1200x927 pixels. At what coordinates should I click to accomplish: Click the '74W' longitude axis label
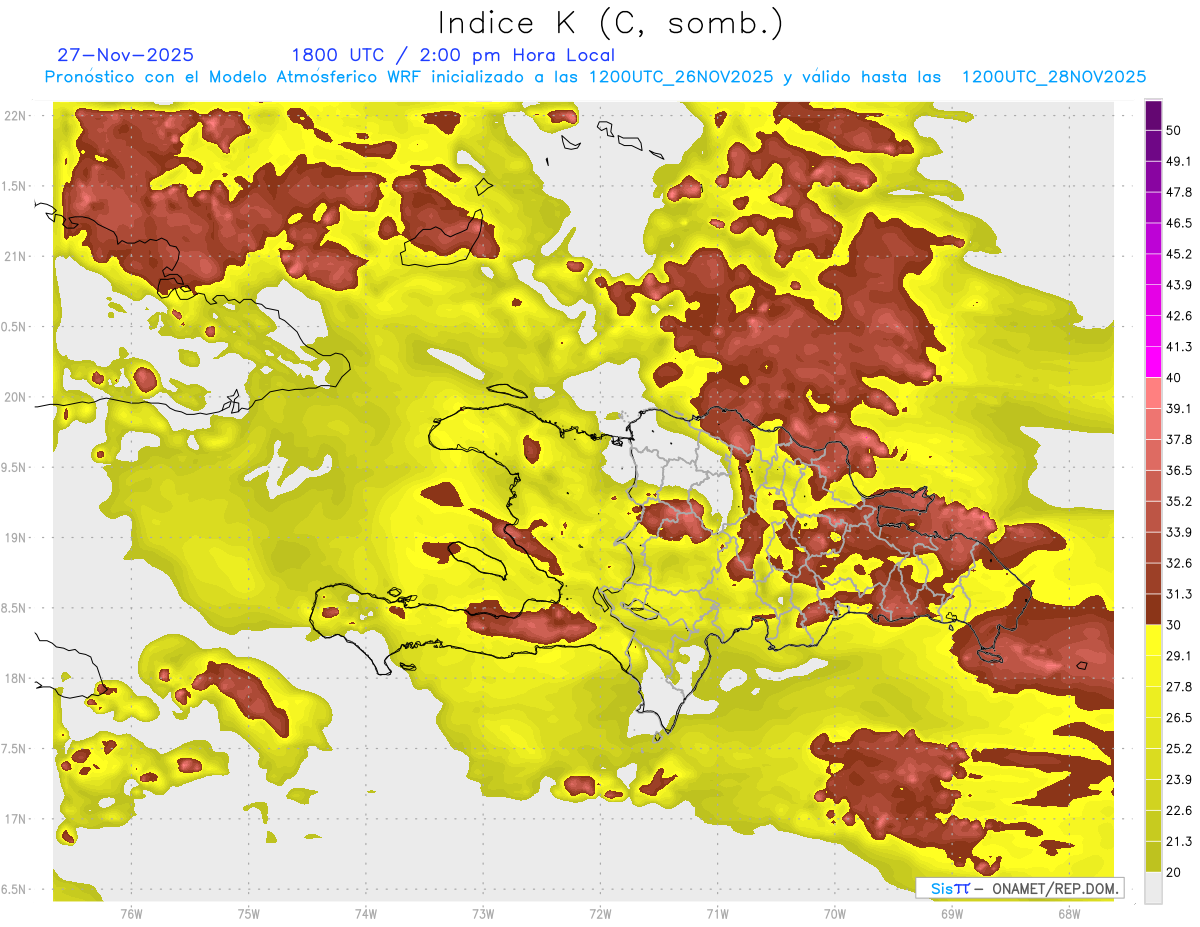[366, 913]
